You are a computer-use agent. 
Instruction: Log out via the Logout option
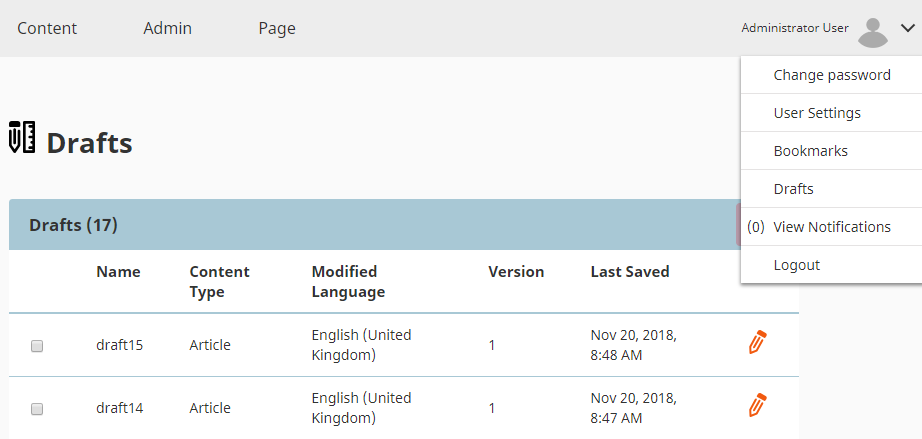[x=797, y=265]
